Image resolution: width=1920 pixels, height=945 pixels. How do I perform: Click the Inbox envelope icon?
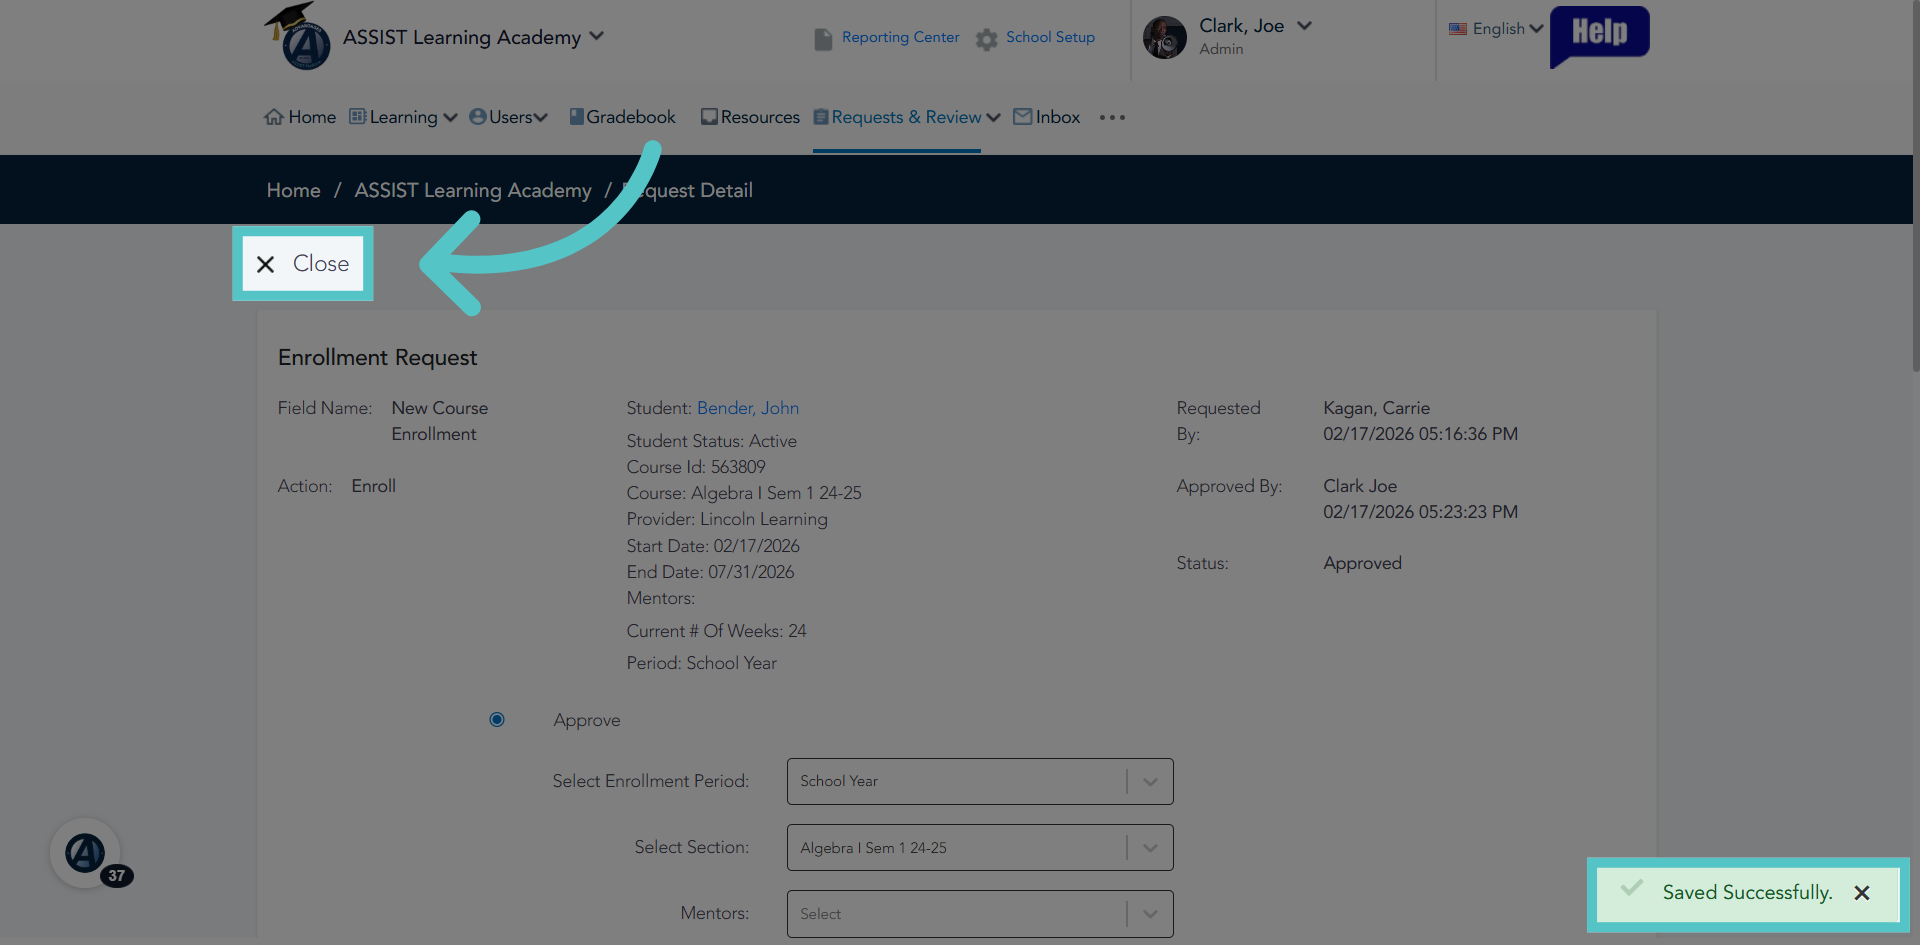pos(1023,116)
